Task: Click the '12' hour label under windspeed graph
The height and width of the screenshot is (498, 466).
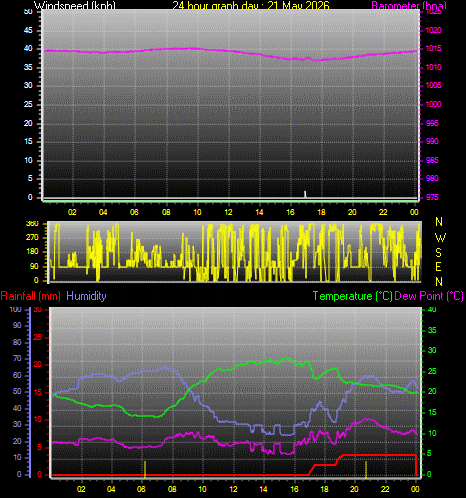Action: 228,212
